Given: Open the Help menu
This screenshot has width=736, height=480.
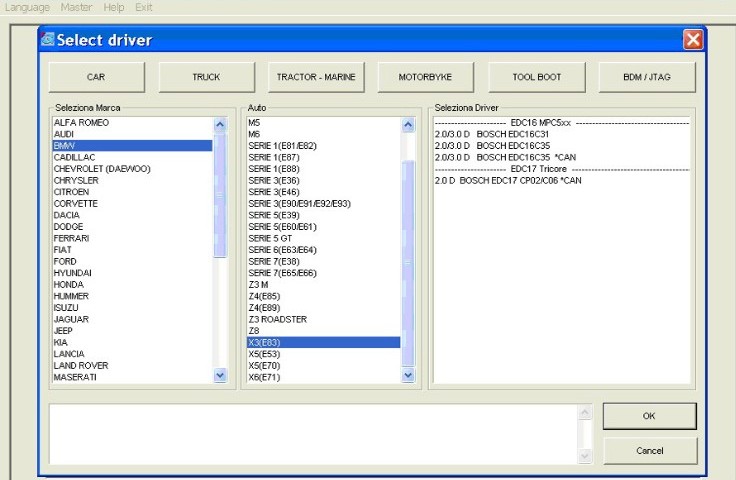Looking at the screenshot, I should [114, 8].
